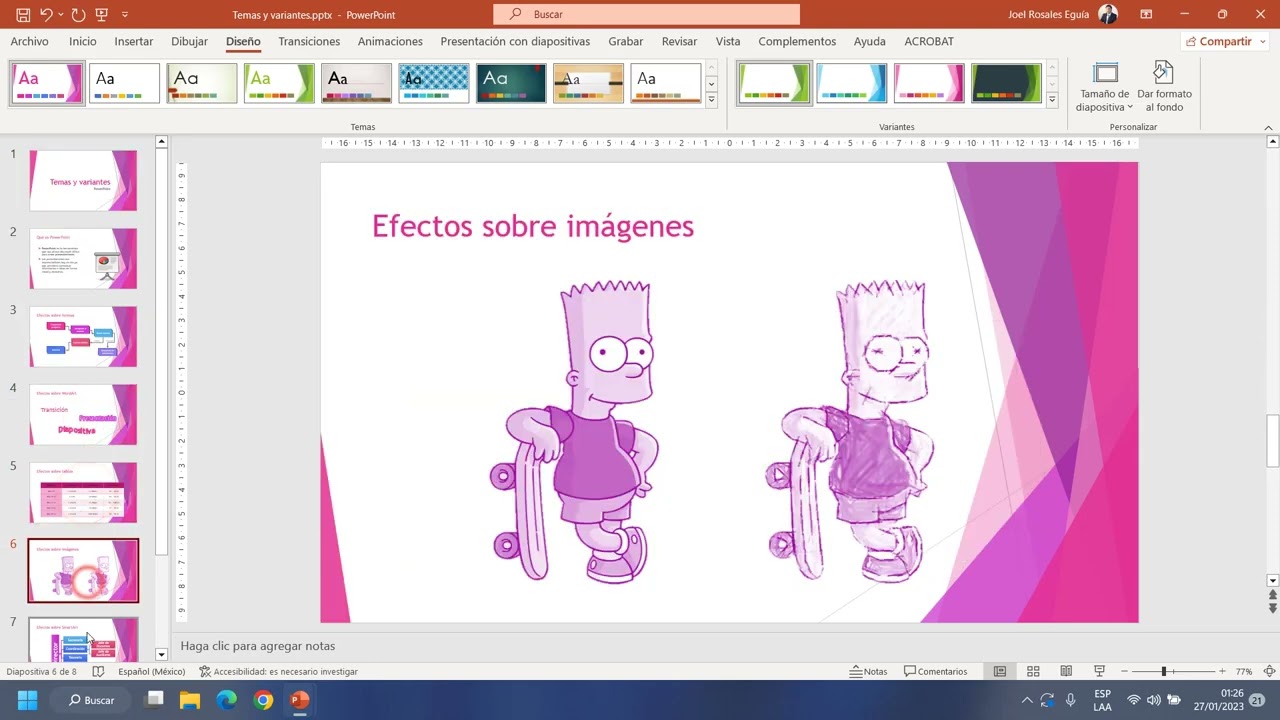The width and height of the screenshot is (1280, 720).
Task: Click Español (México) language indicator
Action: tap(151, 672)
